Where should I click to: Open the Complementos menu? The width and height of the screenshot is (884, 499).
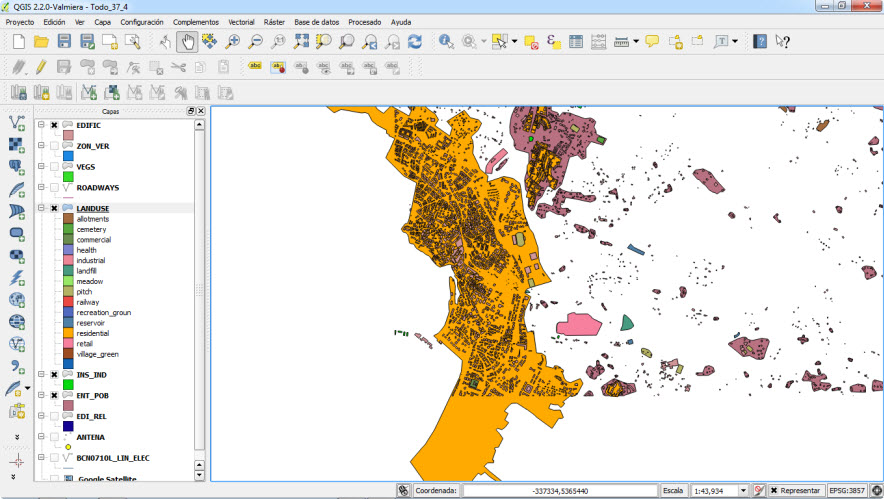196,21
